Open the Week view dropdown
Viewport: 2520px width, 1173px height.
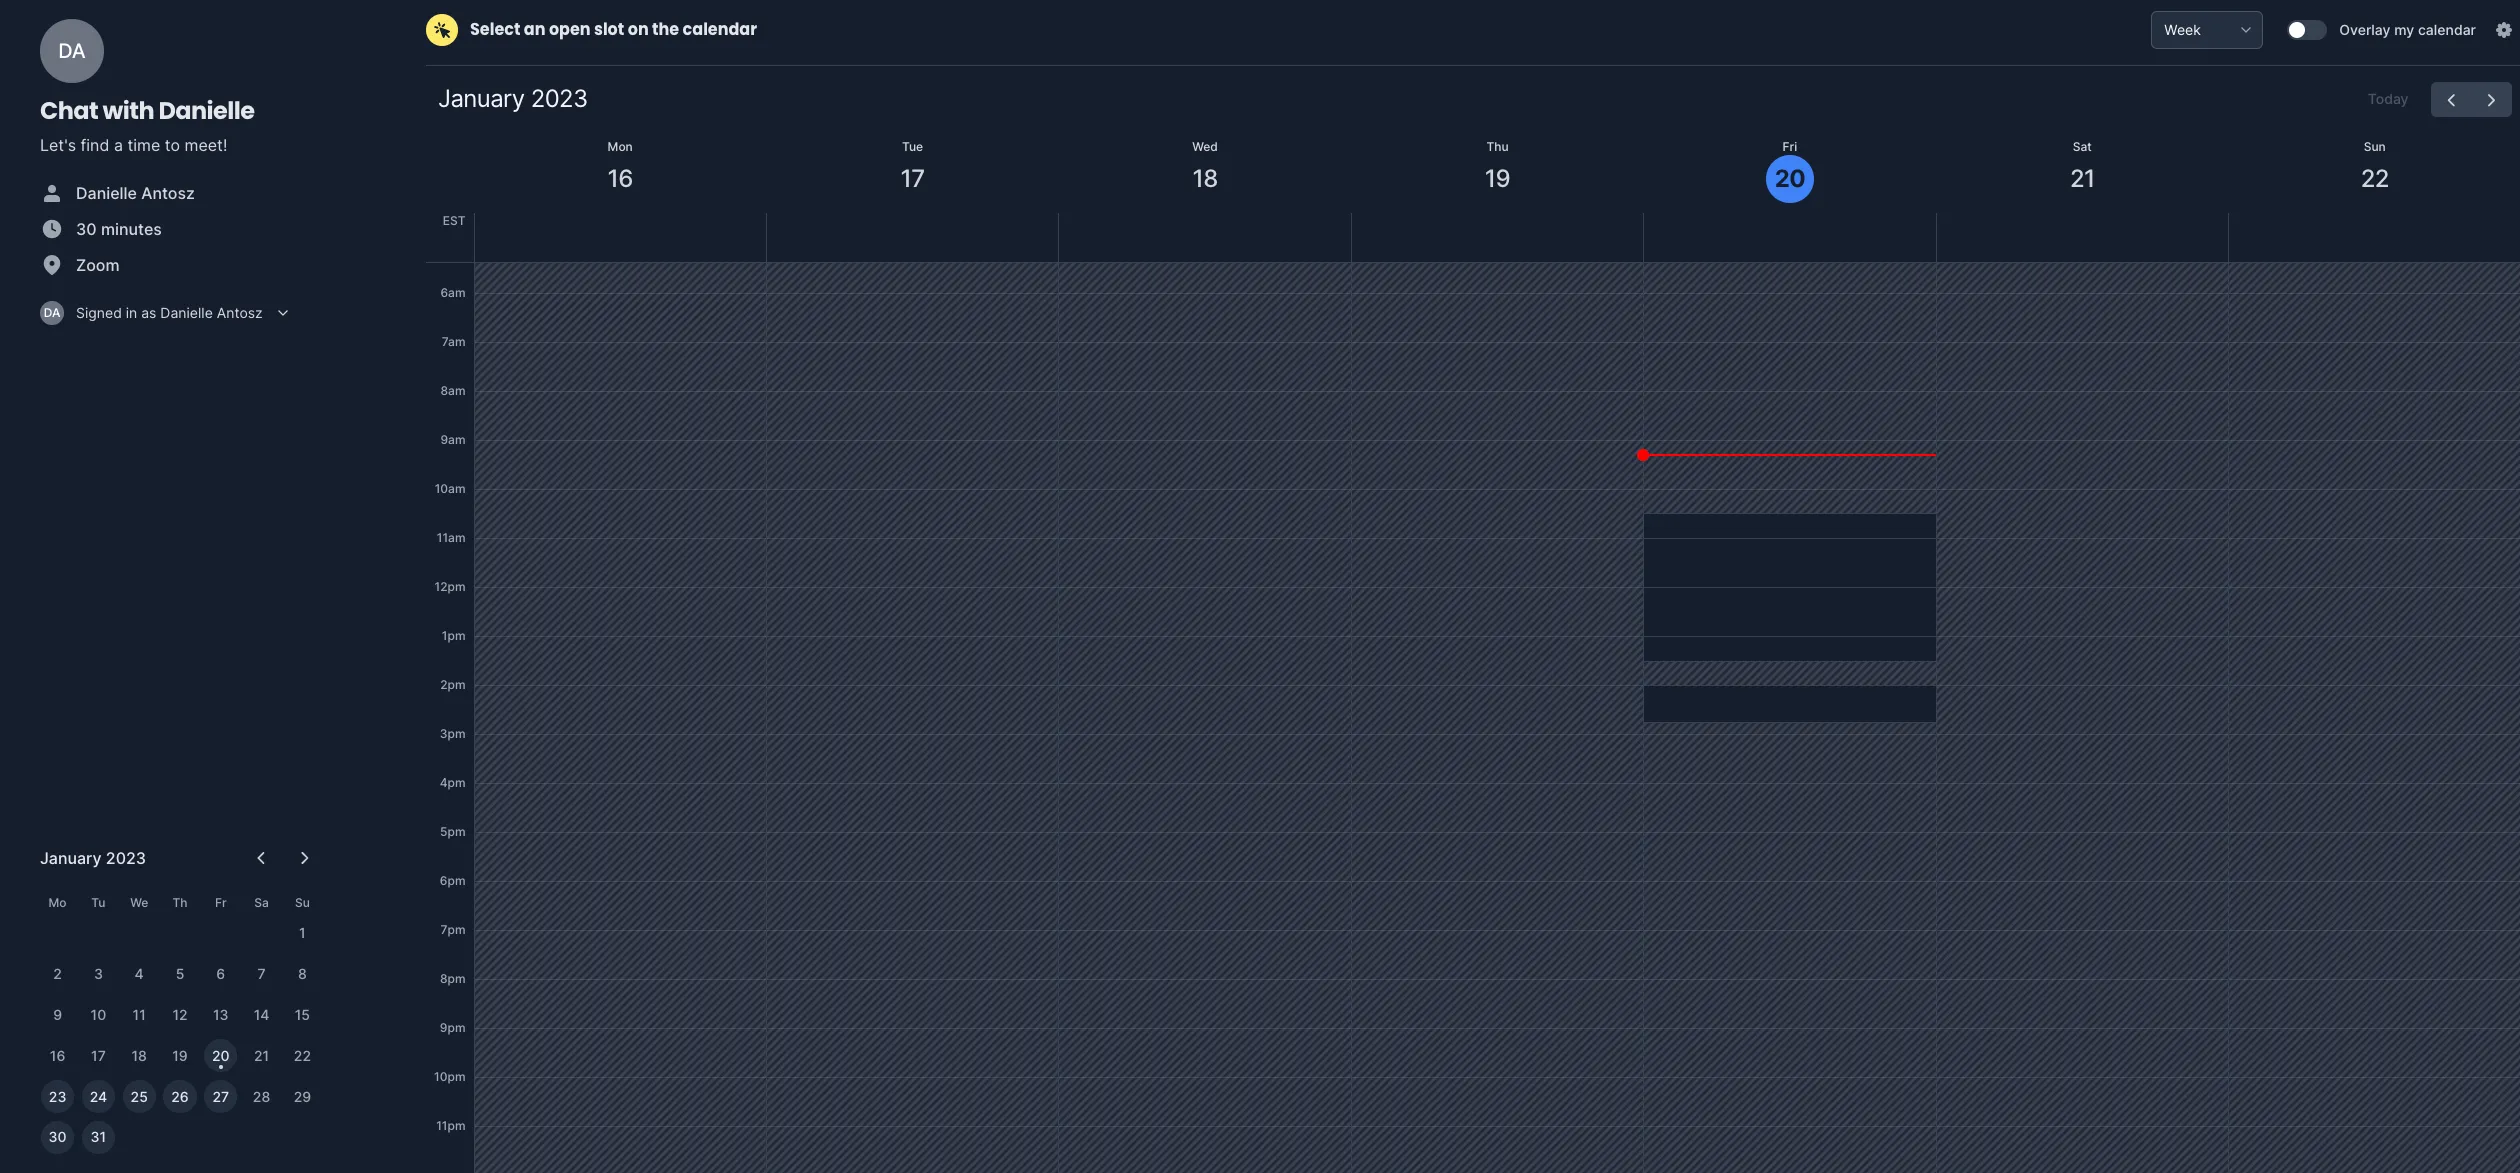click(x=2206, y=29)
